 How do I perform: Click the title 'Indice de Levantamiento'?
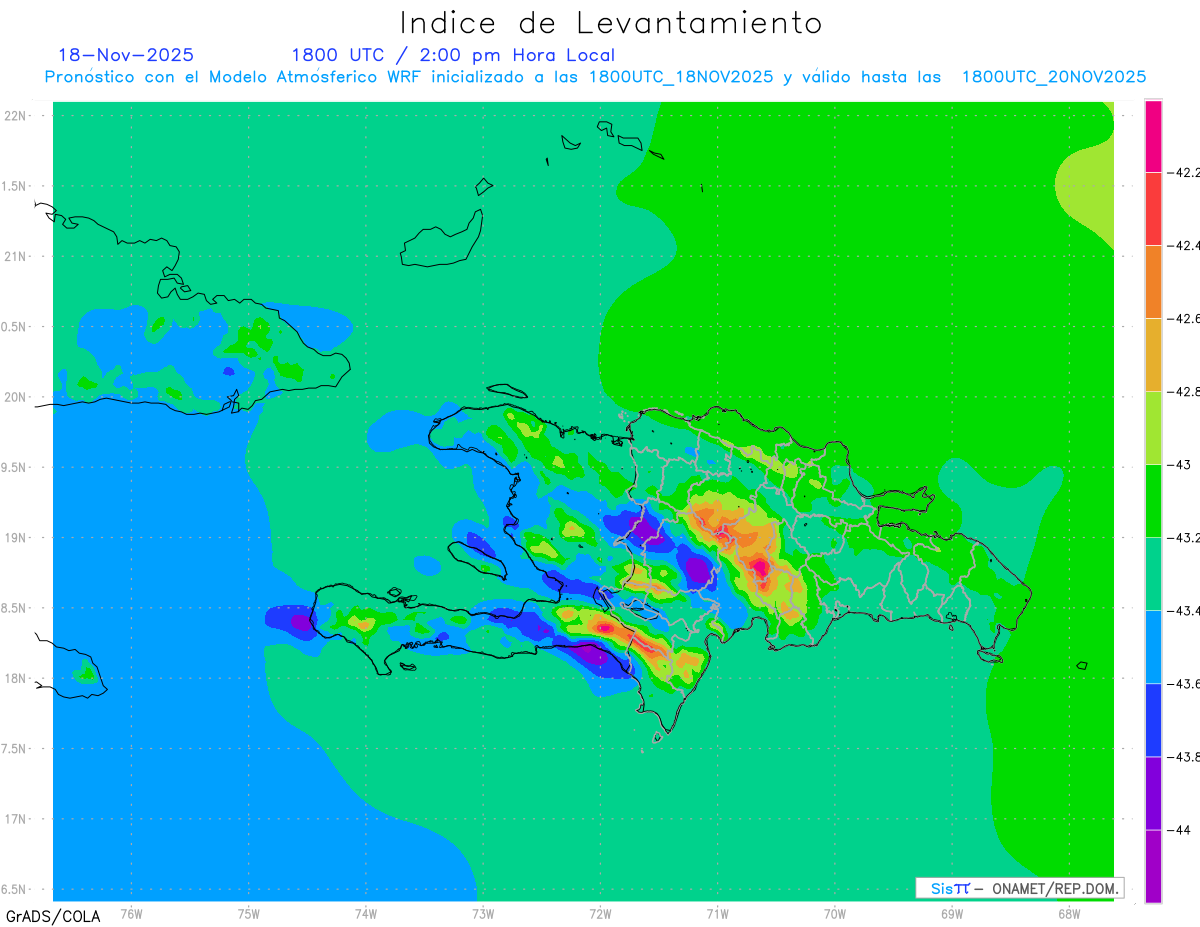tap(611, 23)
